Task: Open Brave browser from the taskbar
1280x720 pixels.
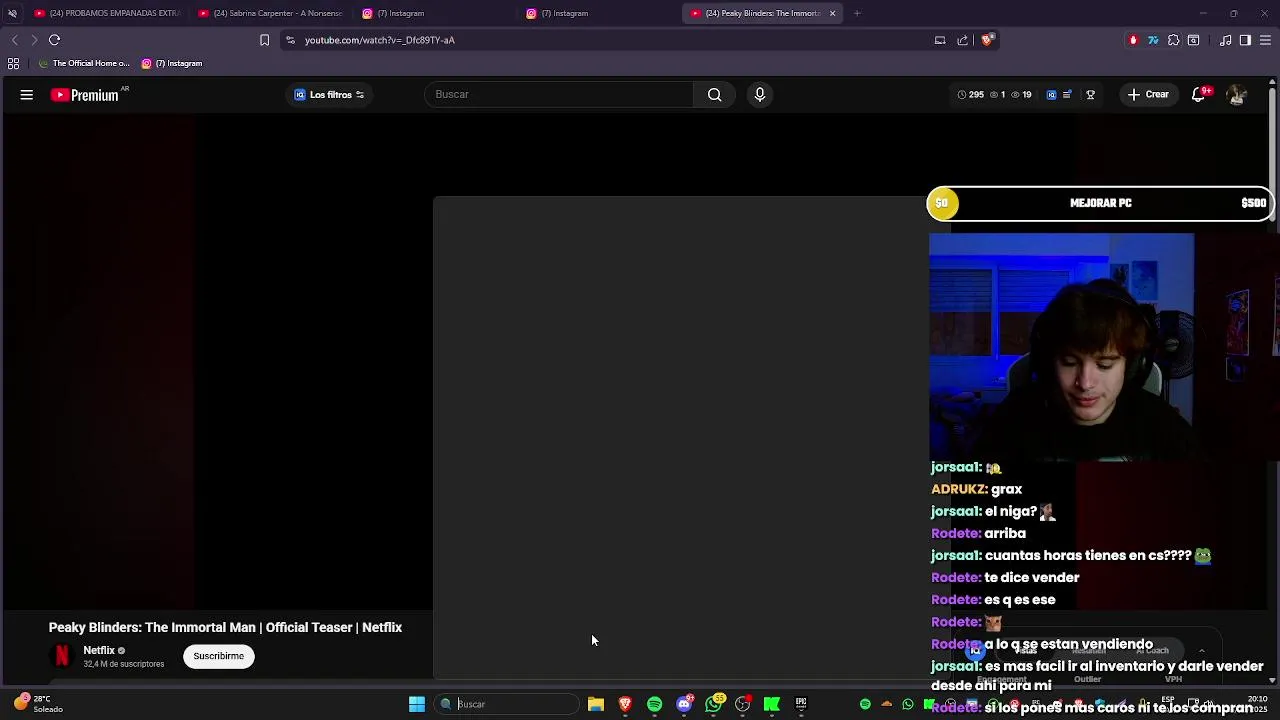Action: pos(625,704)
